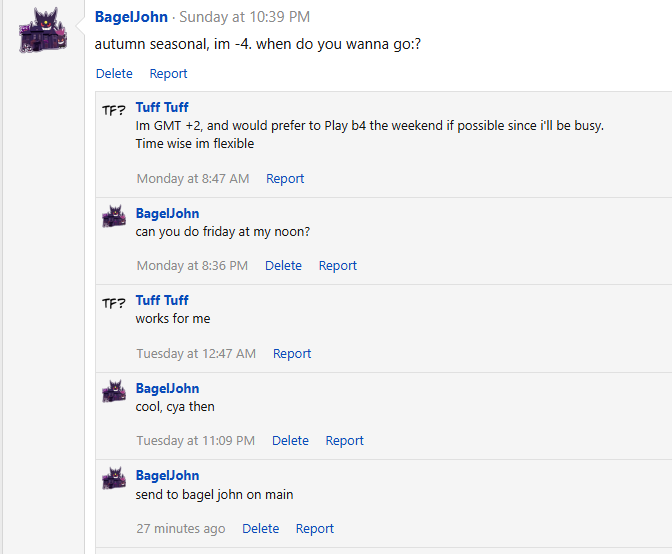Click BagelJohn's avatar beside 'cool, cya then'
This screenshot has width=672, height=554.
(114, 391)
